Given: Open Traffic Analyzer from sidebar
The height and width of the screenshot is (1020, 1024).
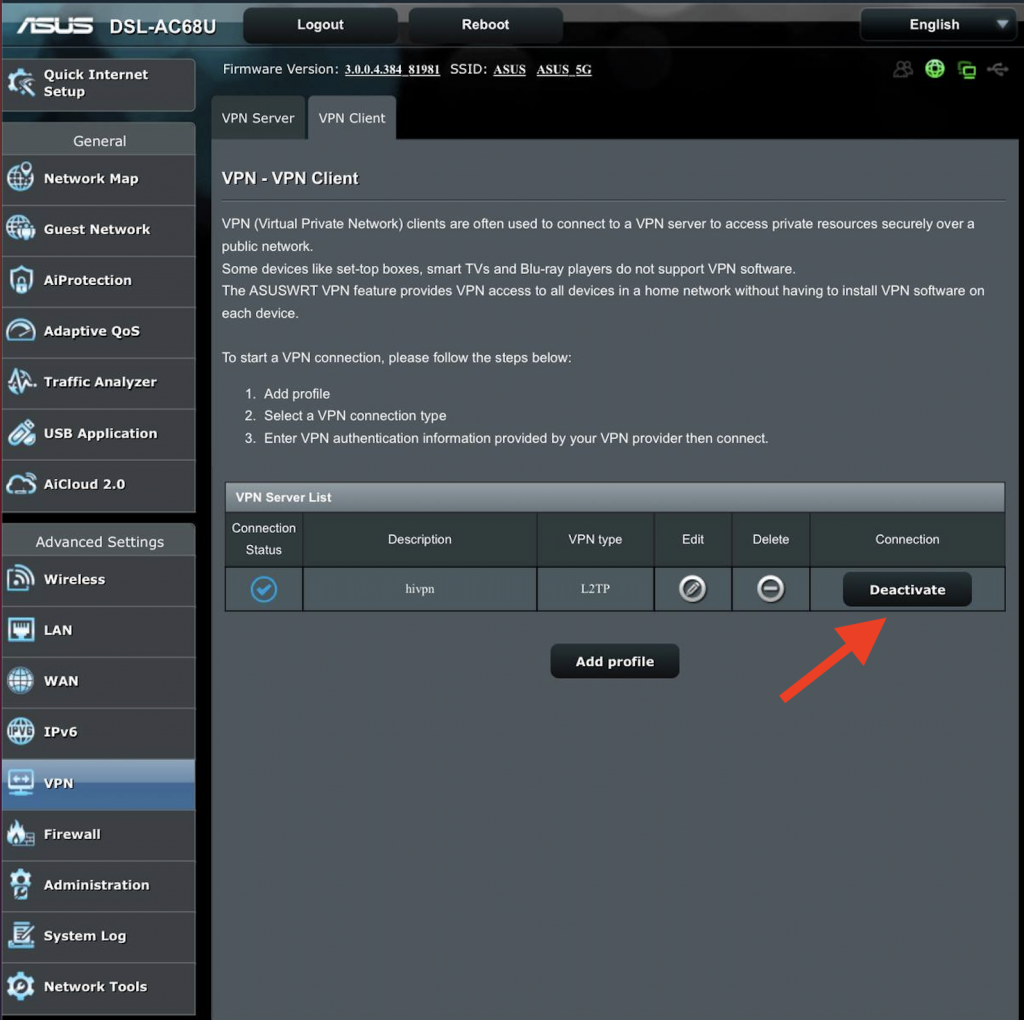Looking at the screenshot, I should (98, 382).
